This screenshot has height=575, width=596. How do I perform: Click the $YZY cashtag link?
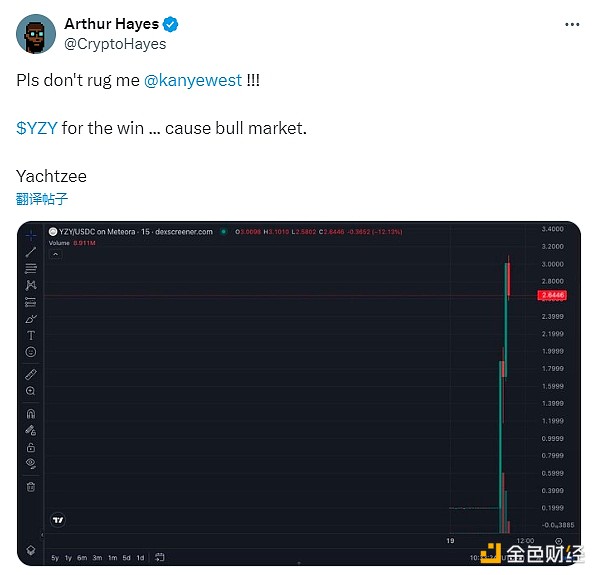pyautogui.click(x=37, y=128)
